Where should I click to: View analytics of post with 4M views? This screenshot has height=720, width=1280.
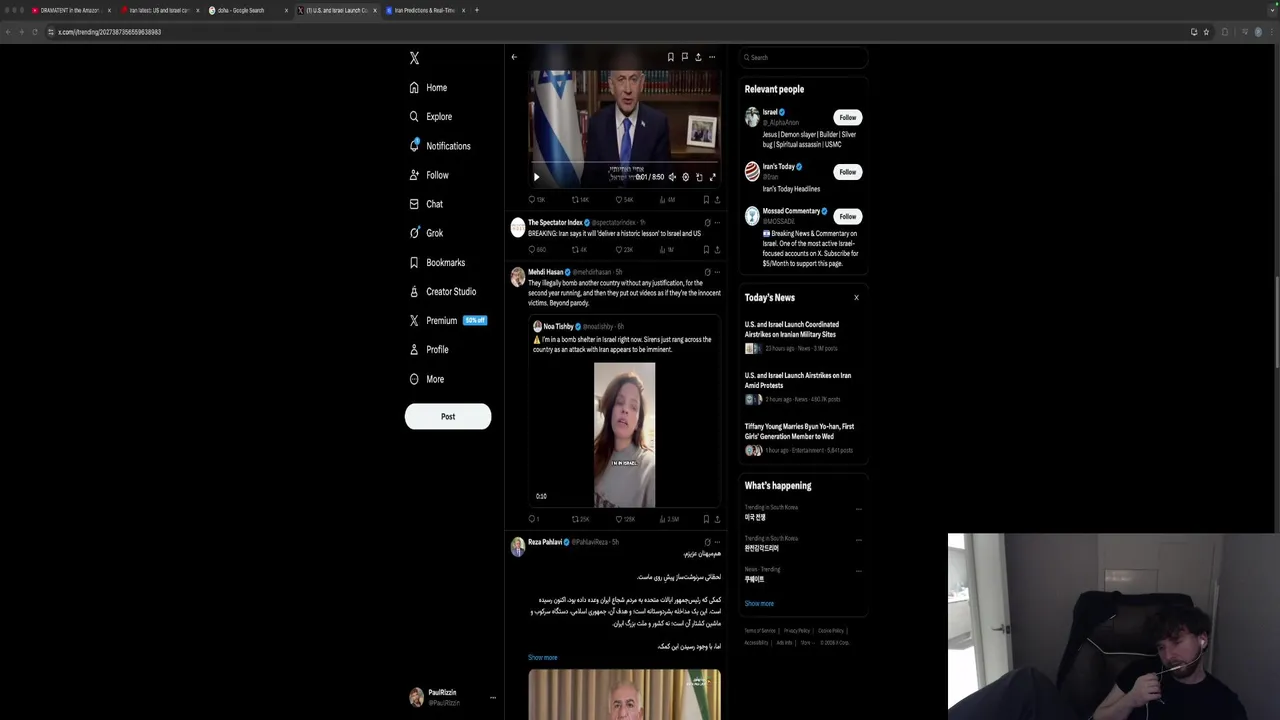point(666,200)
